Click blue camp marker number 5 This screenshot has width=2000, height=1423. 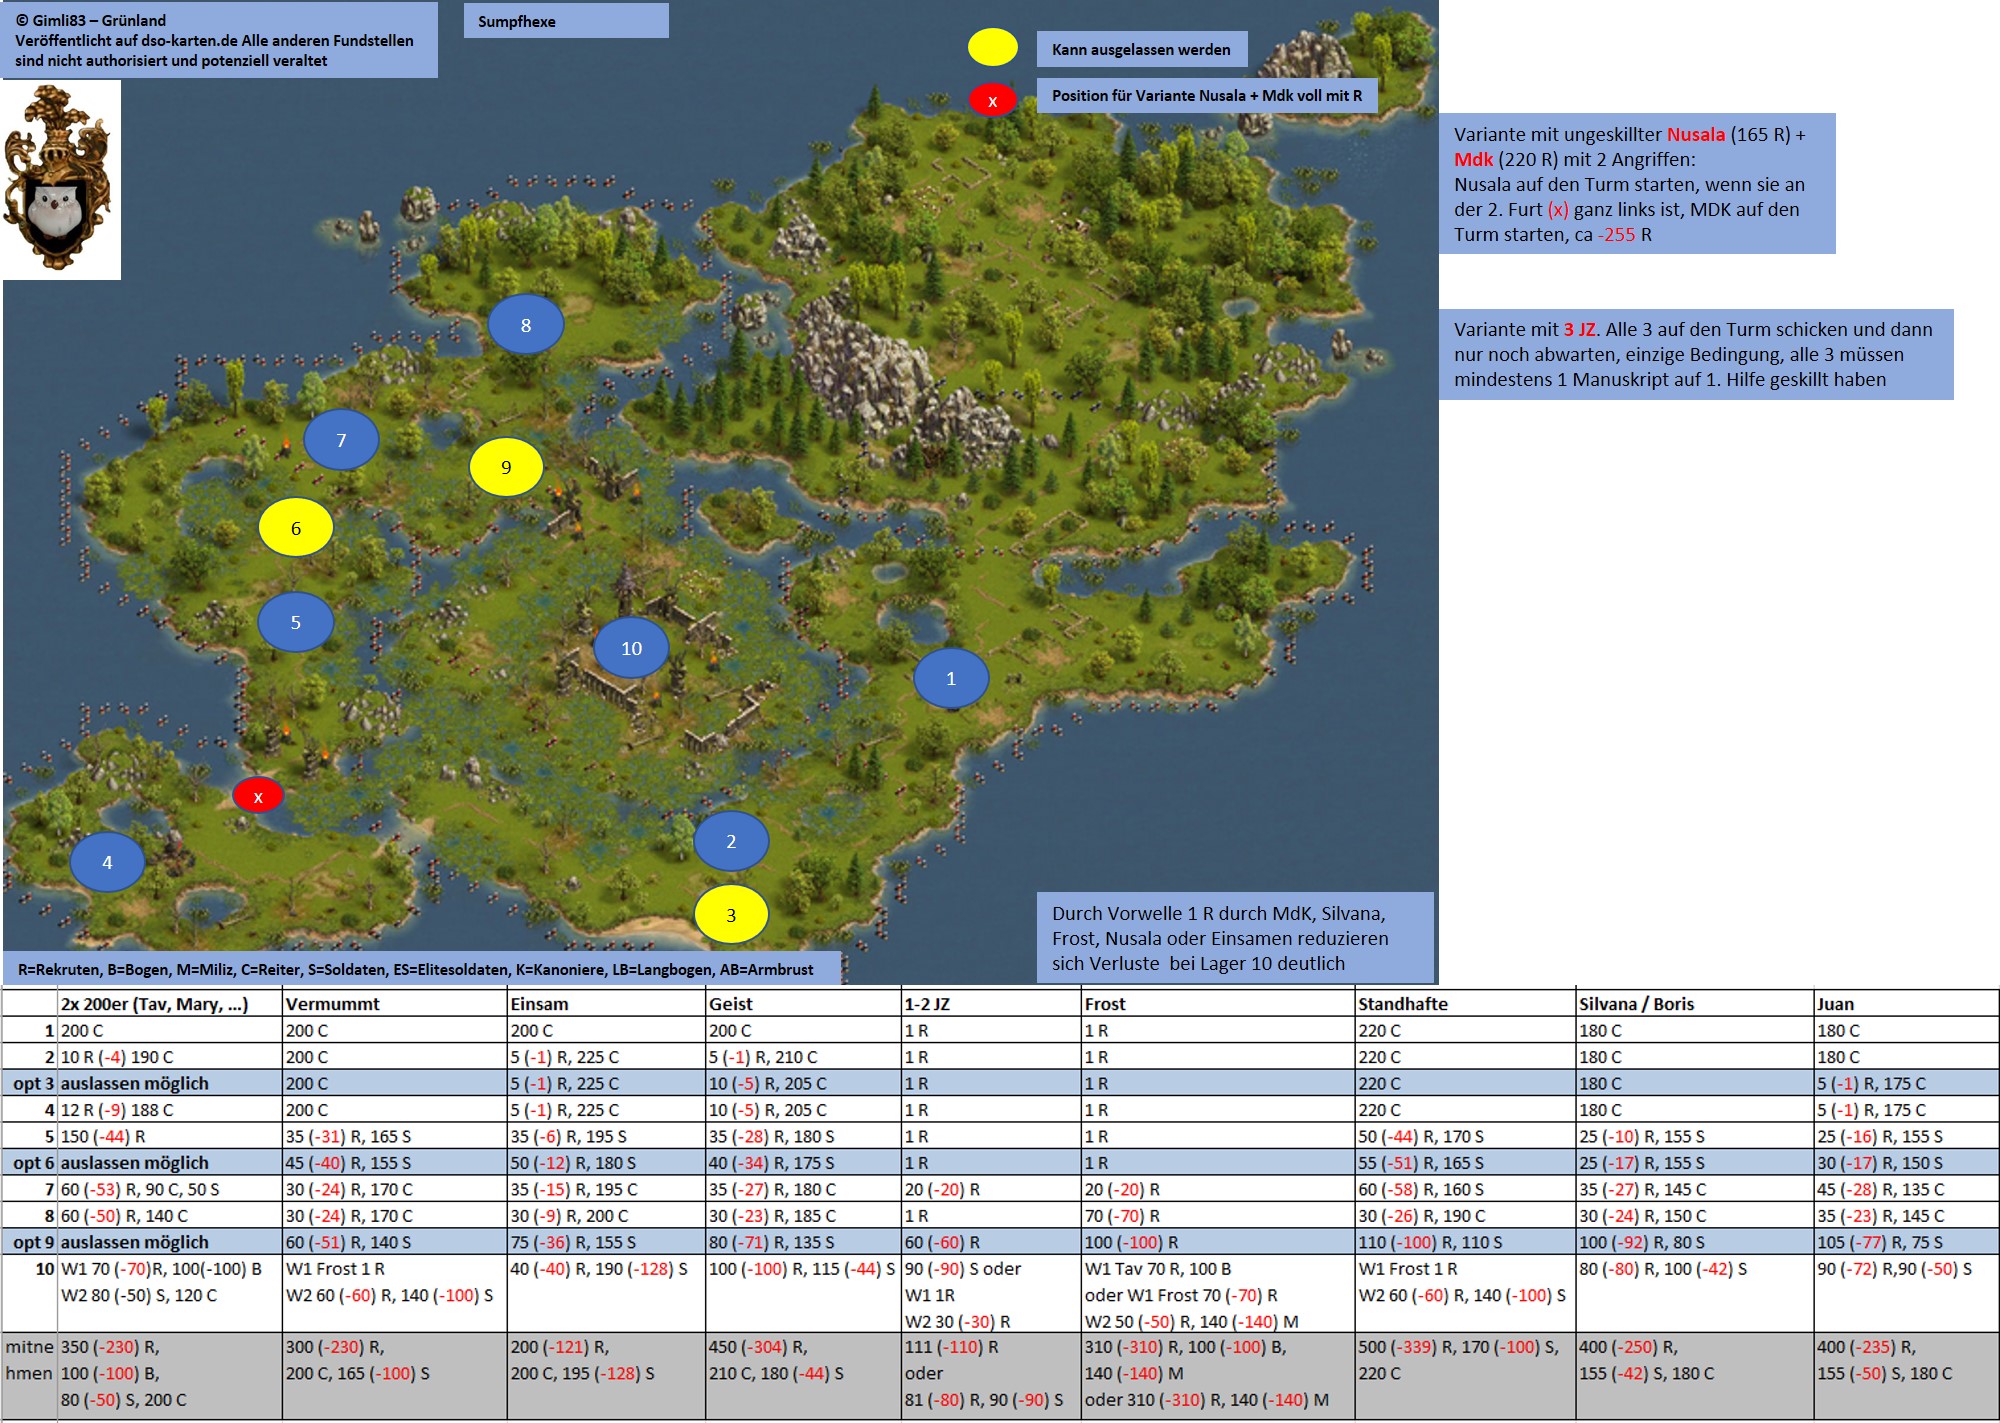295,622
